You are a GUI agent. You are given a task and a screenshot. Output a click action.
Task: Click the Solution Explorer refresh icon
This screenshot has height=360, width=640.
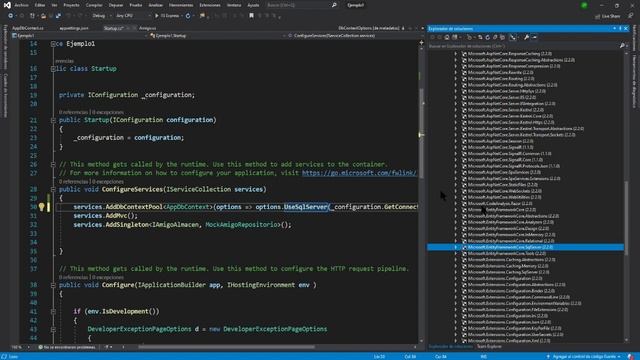487,38
